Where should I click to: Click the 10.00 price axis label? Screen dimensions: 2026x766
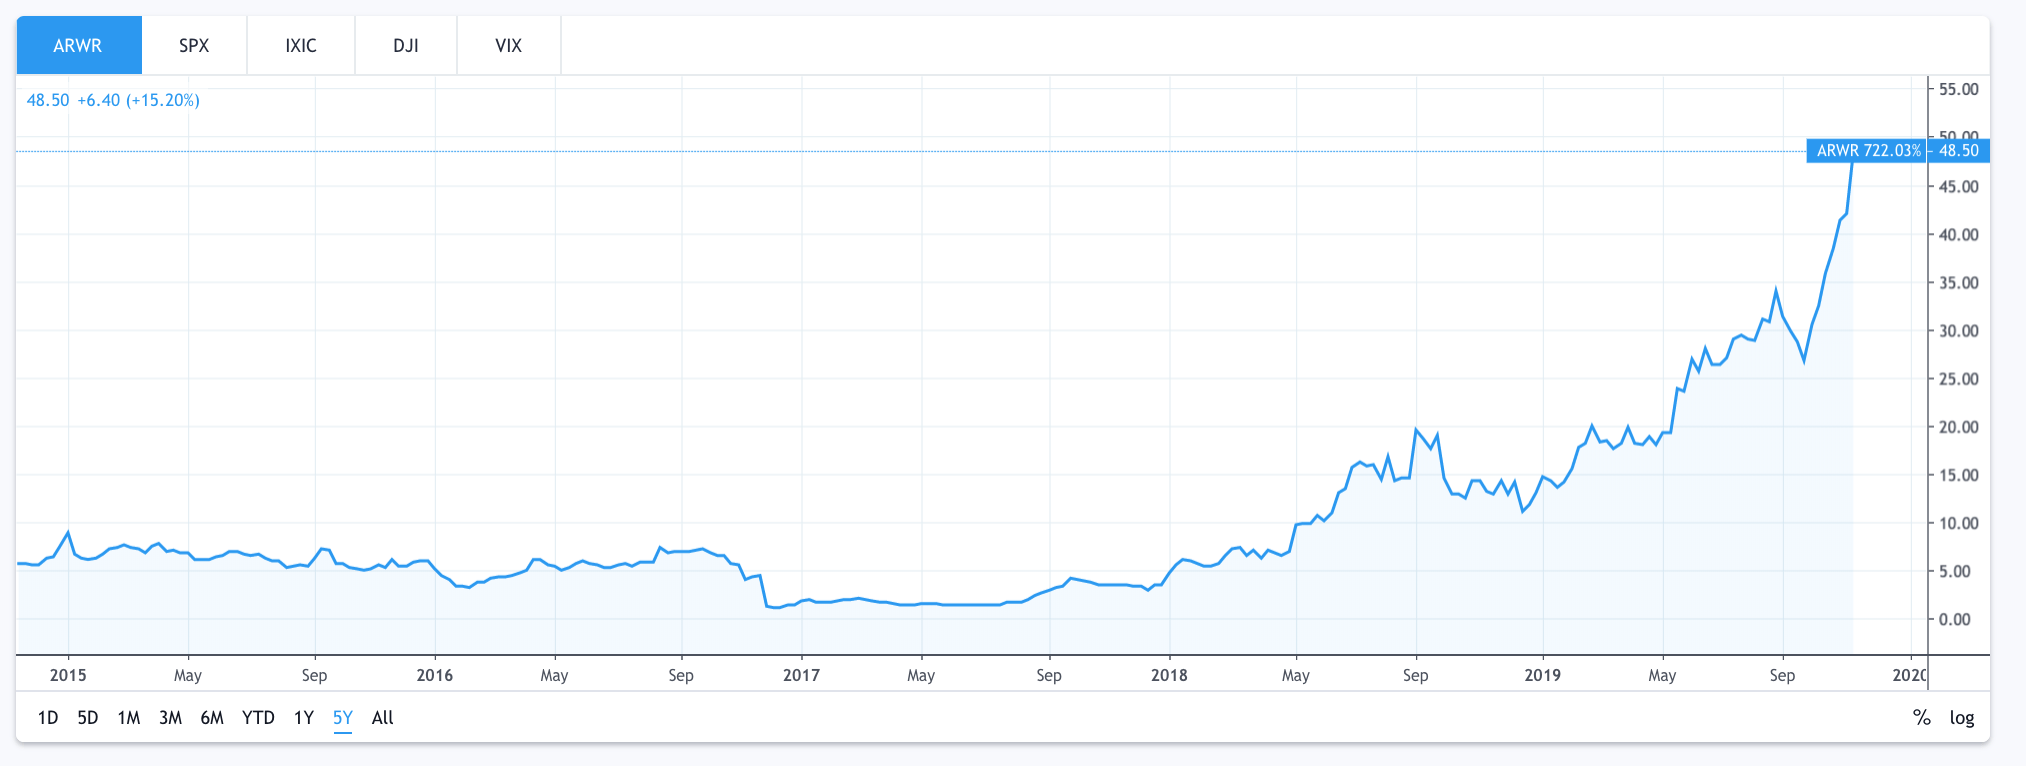coord(1959,523)
